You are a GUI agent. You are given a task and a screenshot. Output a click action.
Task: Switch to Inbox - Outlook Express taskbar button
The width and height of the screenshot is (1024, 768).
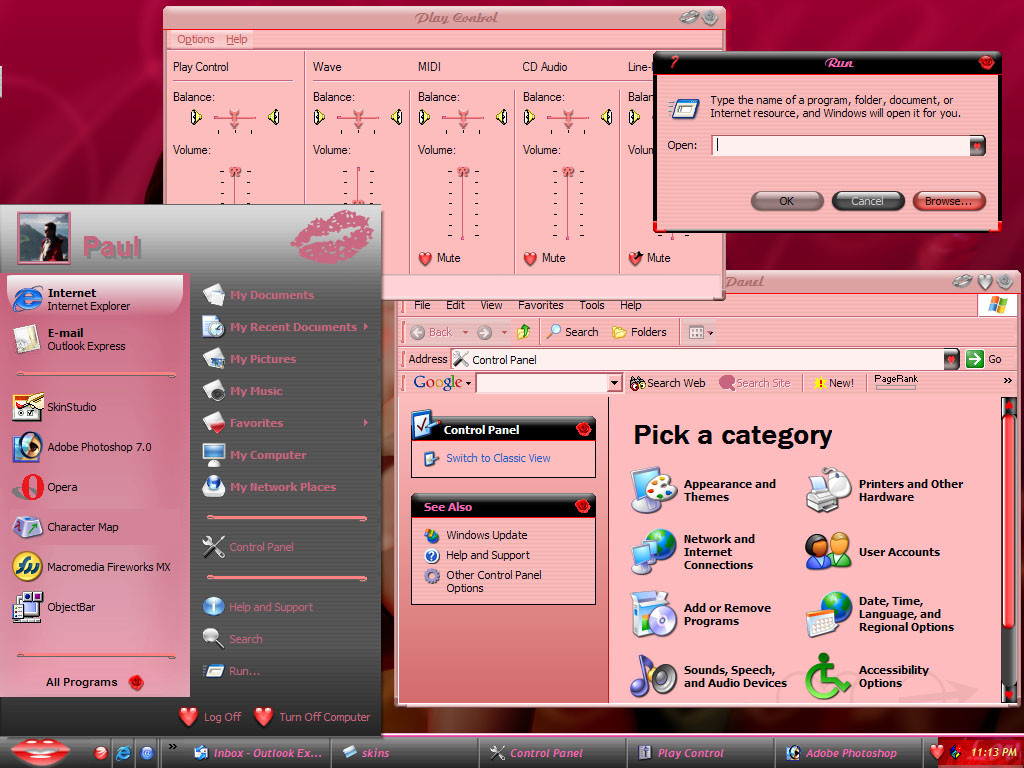[x=259, y=753]
